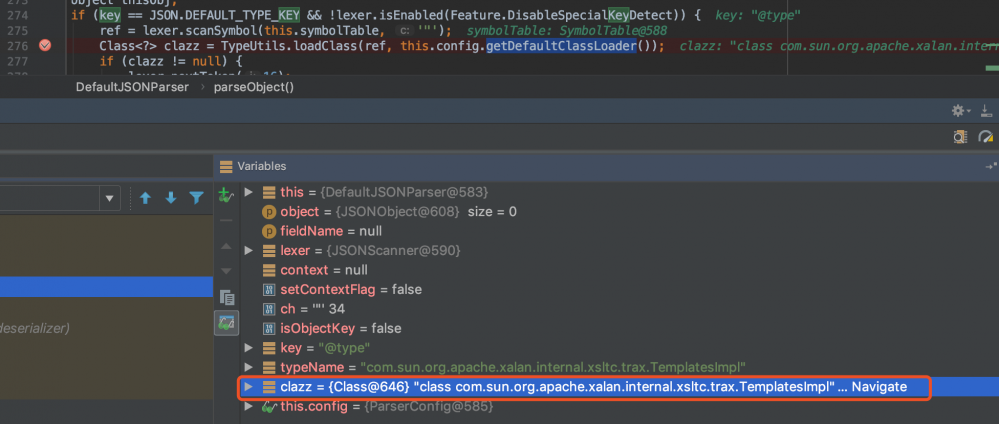Toggle show watches in variables icon
This screenshot has height=424, width=999.
(x=227, y=323)
